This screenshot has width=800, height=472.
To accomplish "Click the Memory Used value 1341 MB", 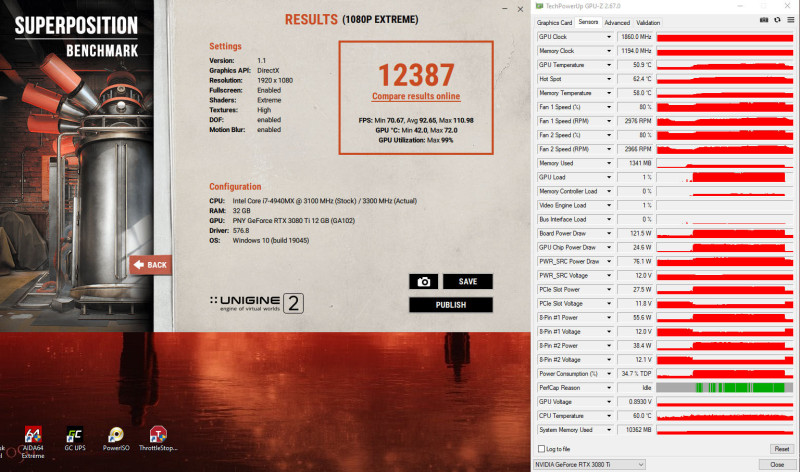I will tap(635, 163).
